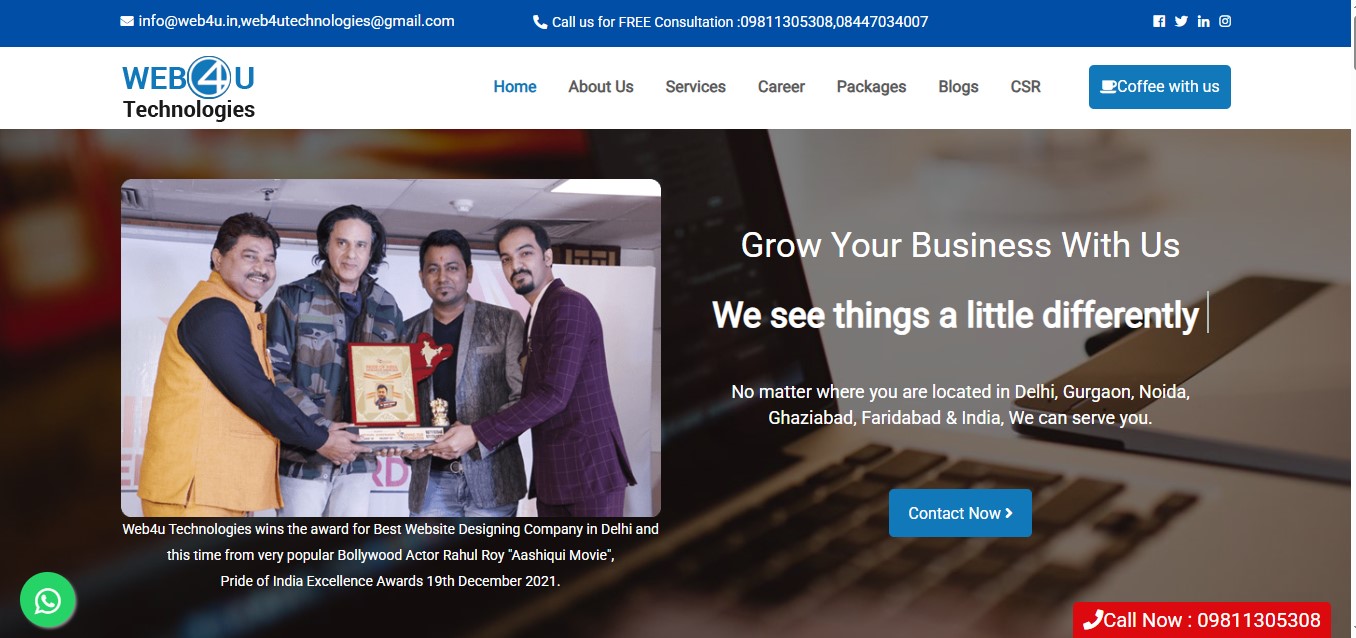This screenshot has width=1356, height=638.
Task: Click the award ceremony photo
Action: pos(391,348)
